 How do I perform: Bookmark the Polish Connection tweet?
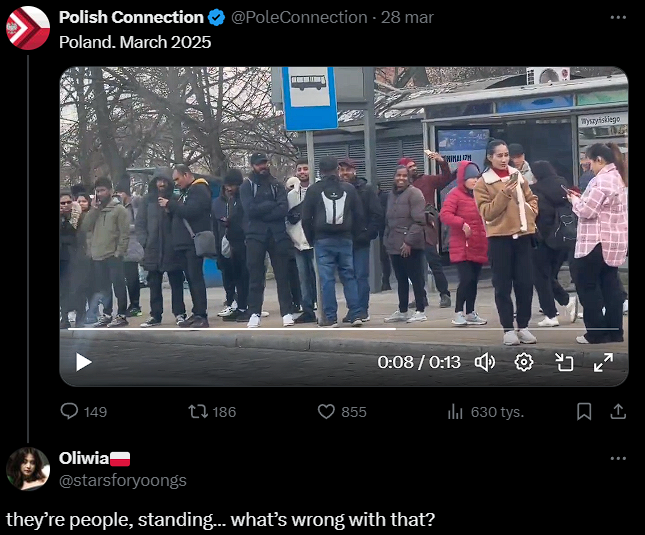tap(584, 412)
